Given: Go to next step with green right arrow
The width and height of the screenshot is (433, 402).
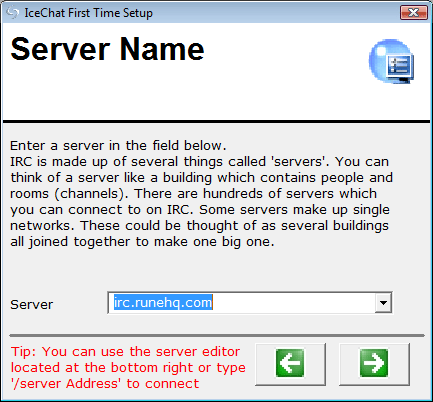Looking at the screenshot, I should [x=374, y=364].
